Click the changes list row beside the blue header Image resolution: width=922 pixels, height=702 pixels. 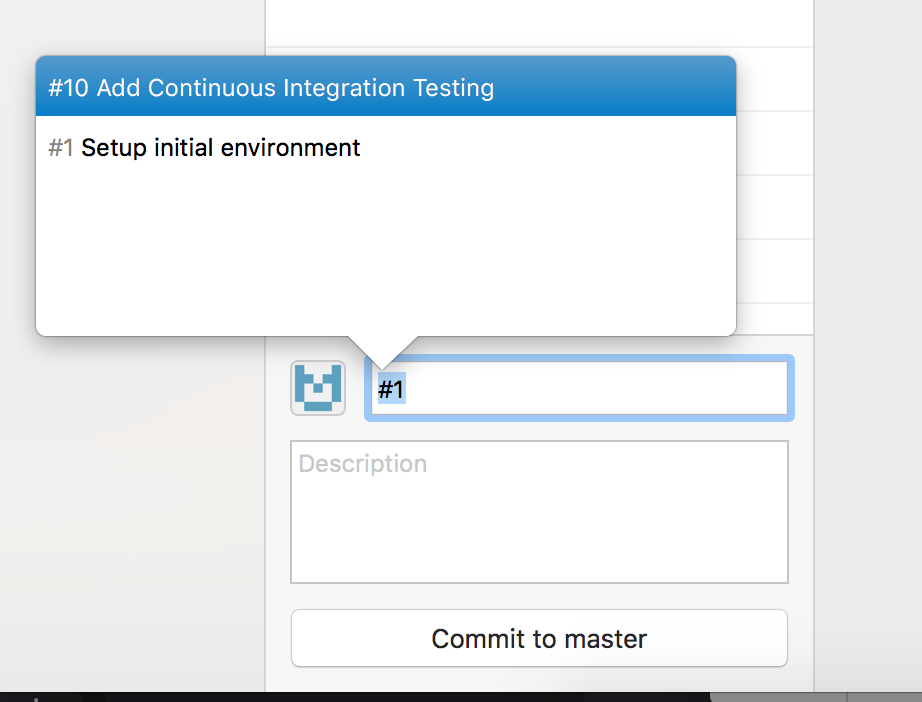pyautogui.click(x=775, y=80)
